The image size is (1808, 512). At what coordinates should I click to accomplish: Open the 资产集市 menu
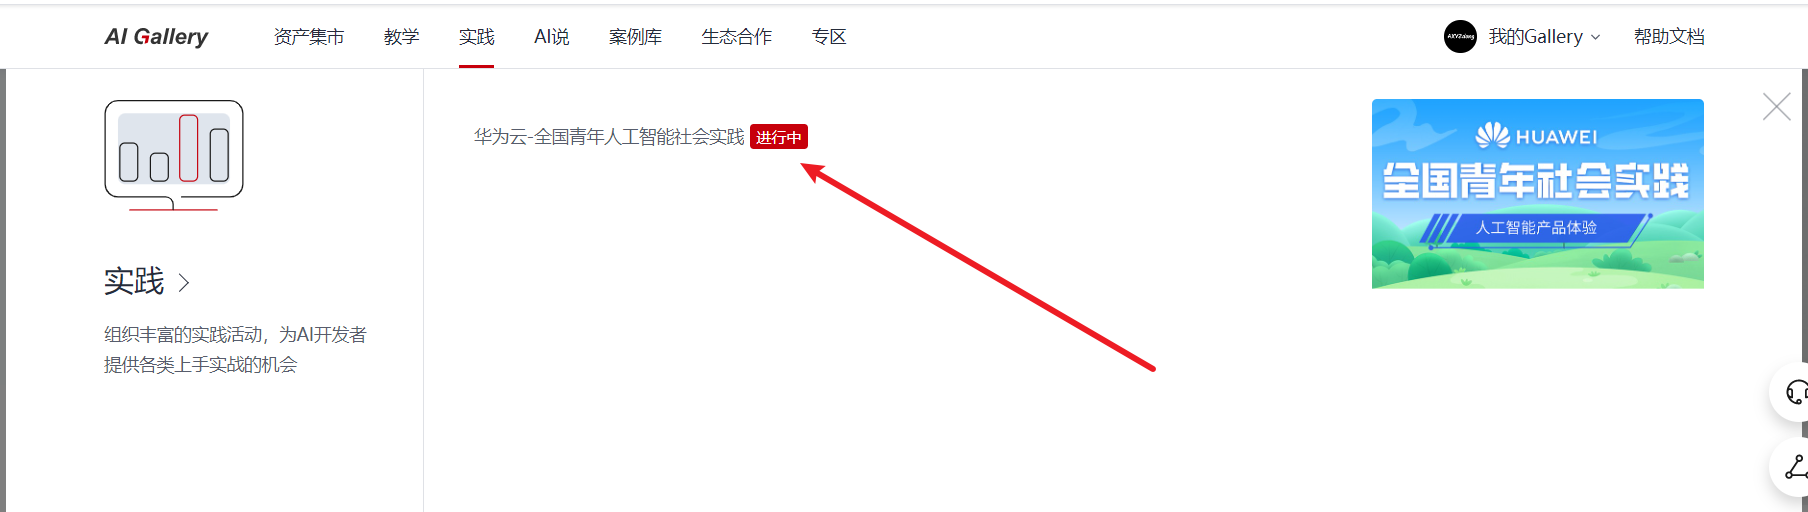(309, 37)
